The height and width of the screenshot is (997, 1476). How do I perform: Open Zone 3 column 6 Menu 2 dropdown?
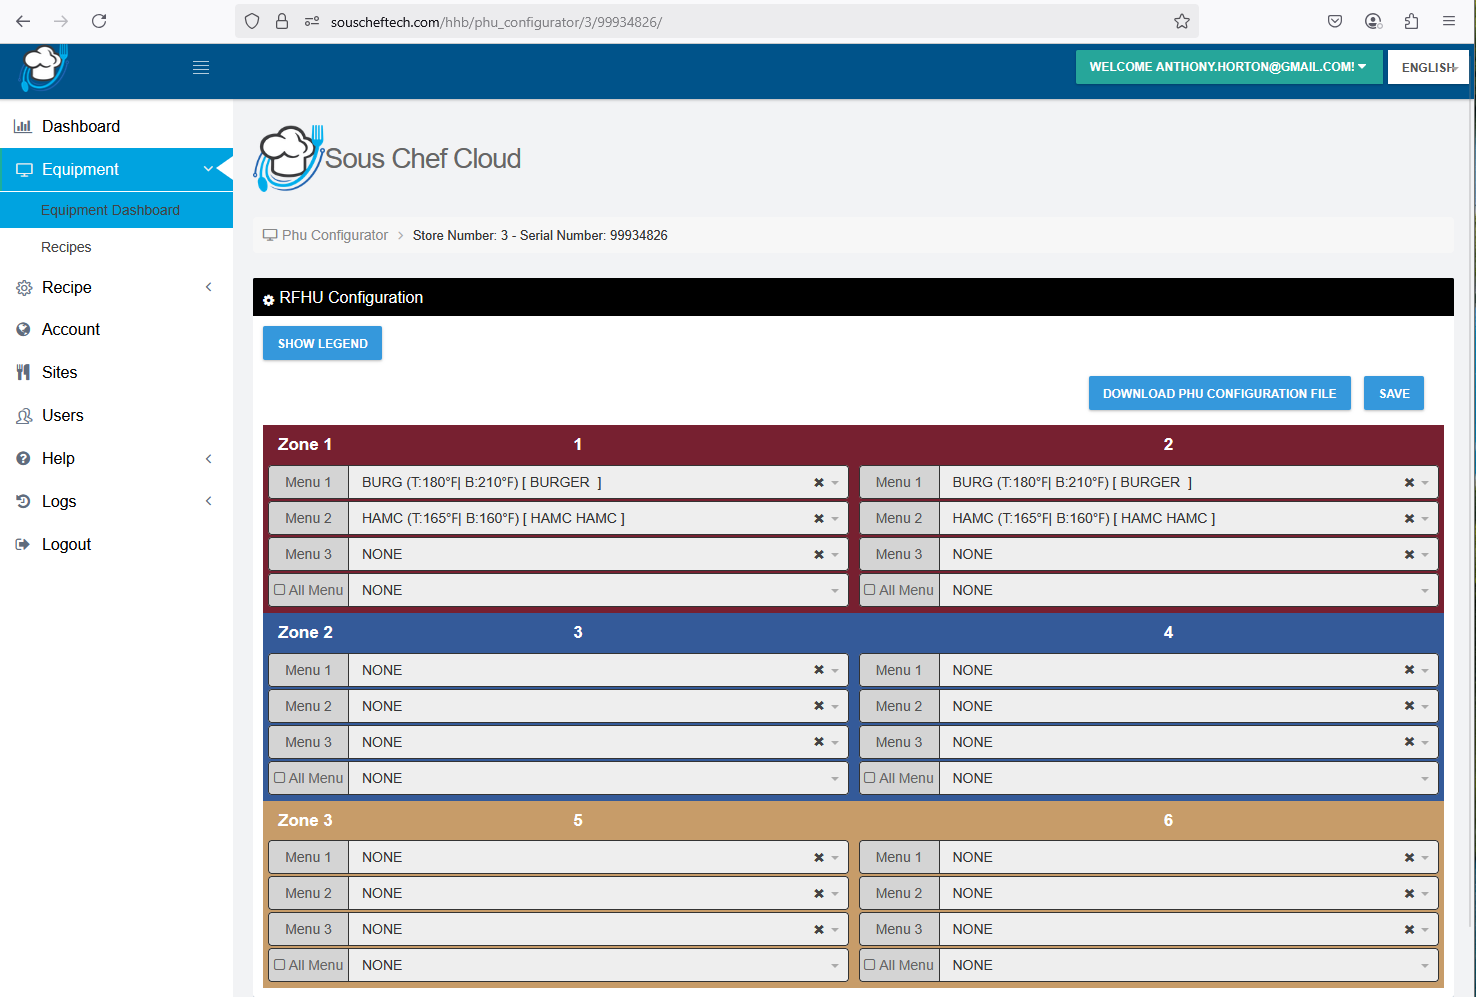click(x=1188, y=893)
